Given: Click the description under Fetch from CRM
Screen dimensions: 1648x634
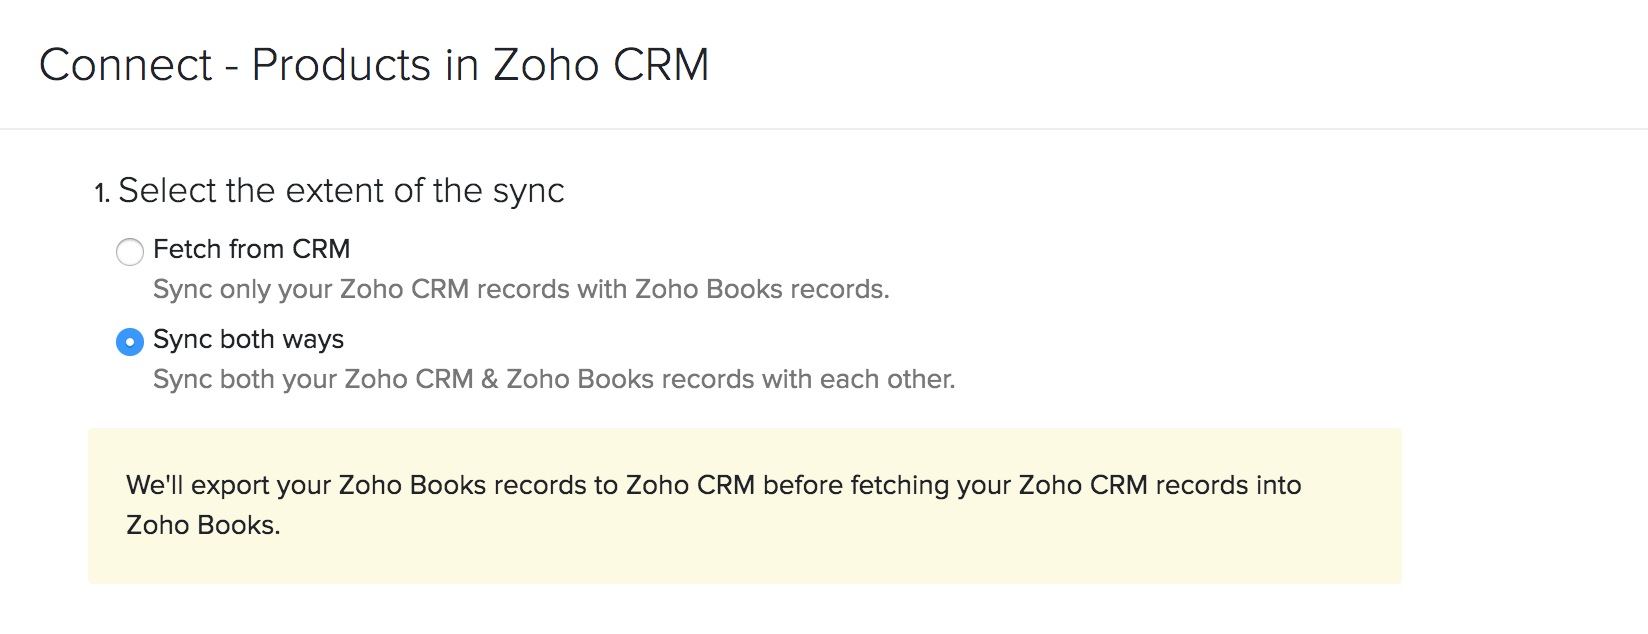Looking at the screenshot, I should pyautogui.click(x=521, y=289).
